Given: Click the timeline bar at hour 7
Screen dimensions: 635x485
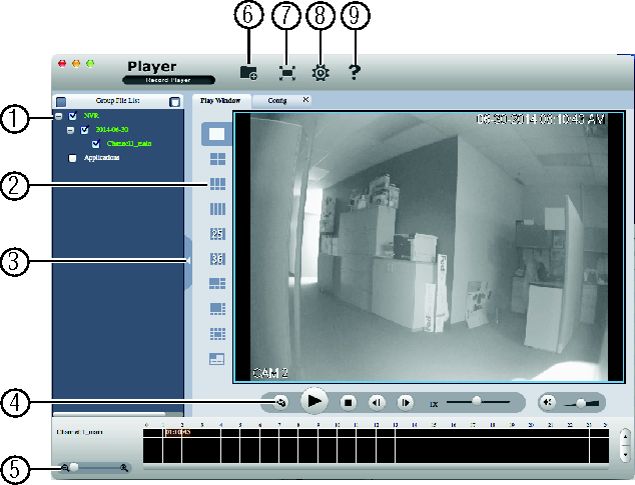Looking at the screenshot, I should (x=289, y=446).
